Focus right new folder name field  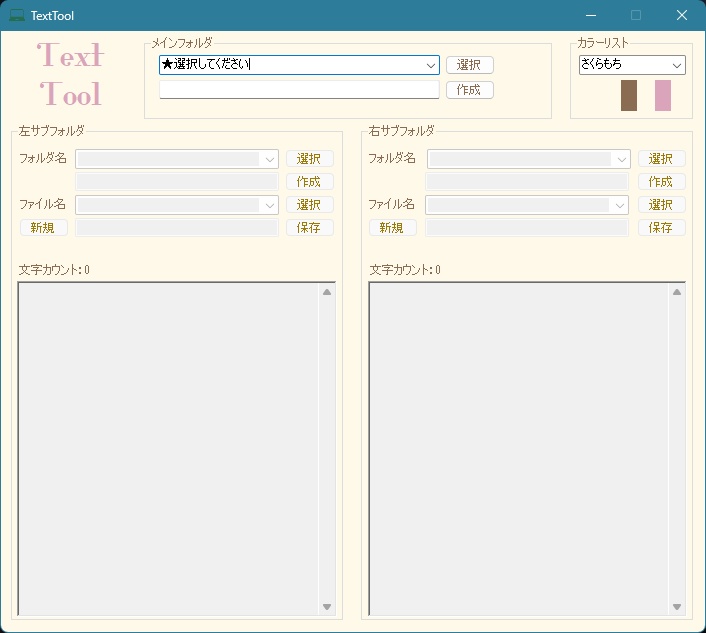[527, 182]
